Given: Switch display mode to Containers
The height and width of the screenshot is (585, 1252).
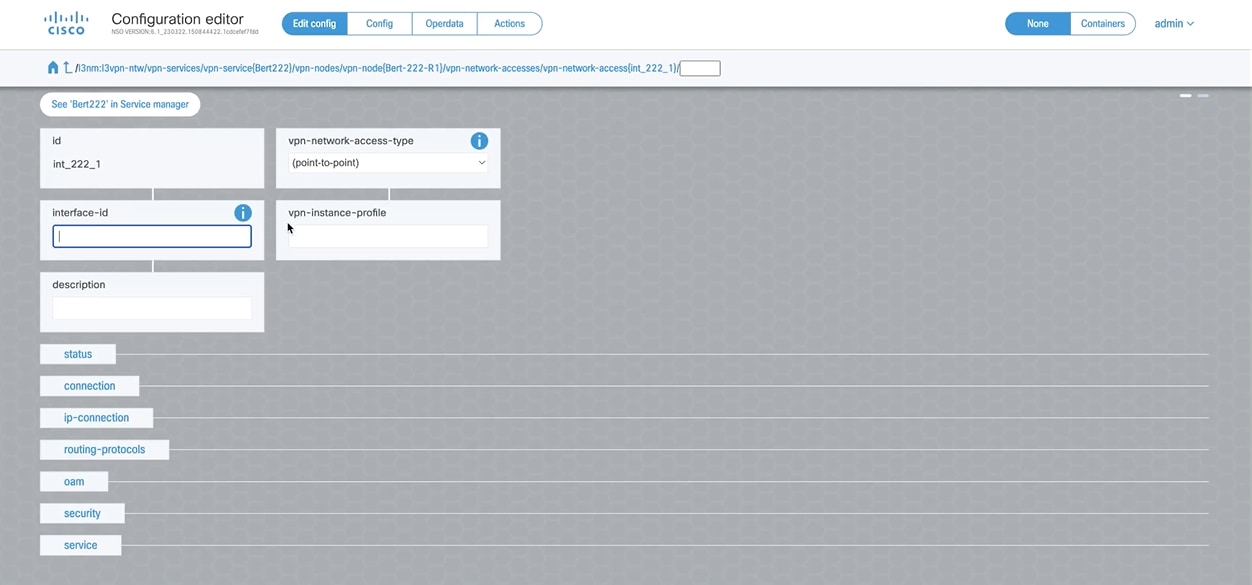Looking at the screenshot, I should [1101, 23].
